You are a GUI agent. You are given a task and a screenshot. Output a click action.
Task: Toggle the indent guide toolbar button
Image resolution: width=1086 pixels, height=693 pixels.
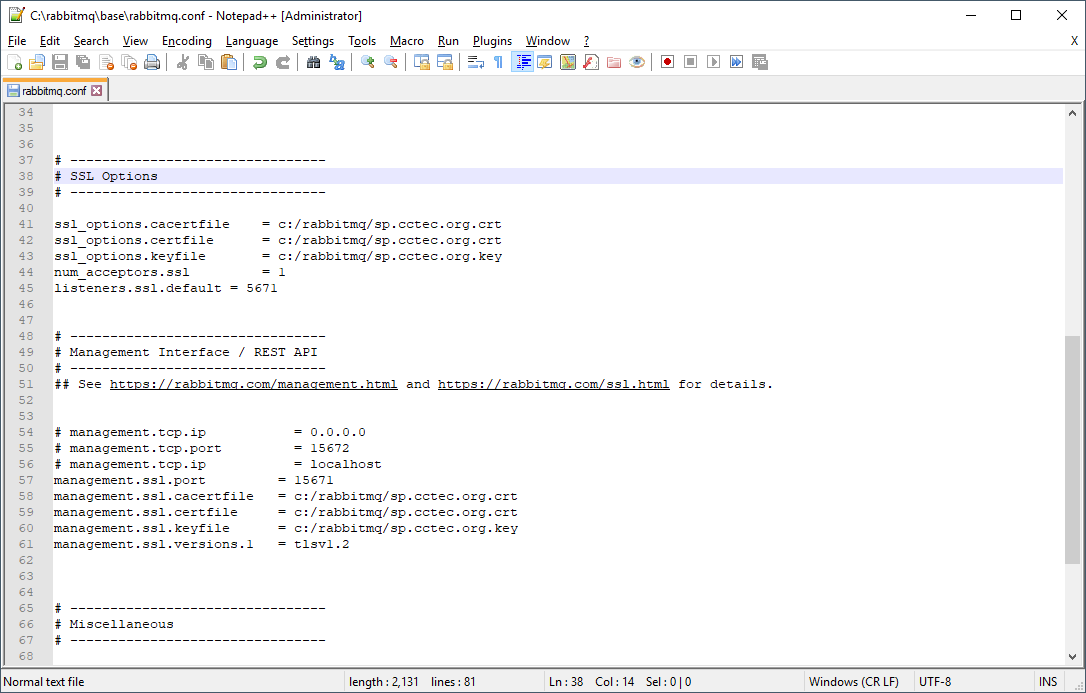tap(522, 62)
